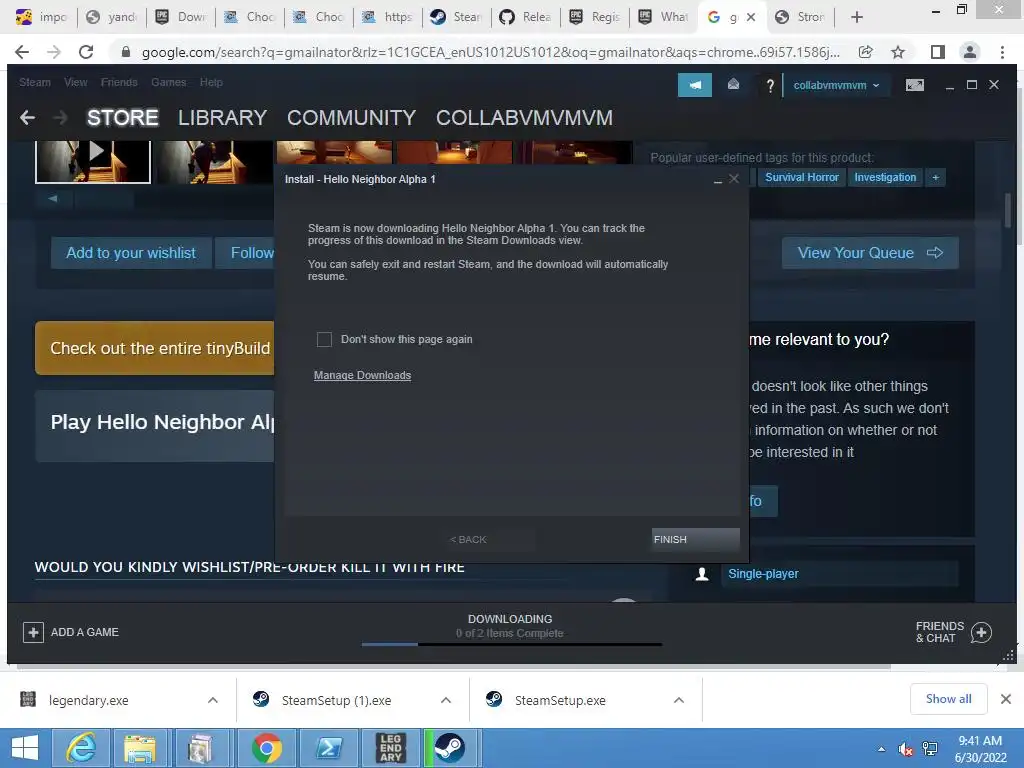Click the Check out the entire tinyBuild banner

point(155,348)
